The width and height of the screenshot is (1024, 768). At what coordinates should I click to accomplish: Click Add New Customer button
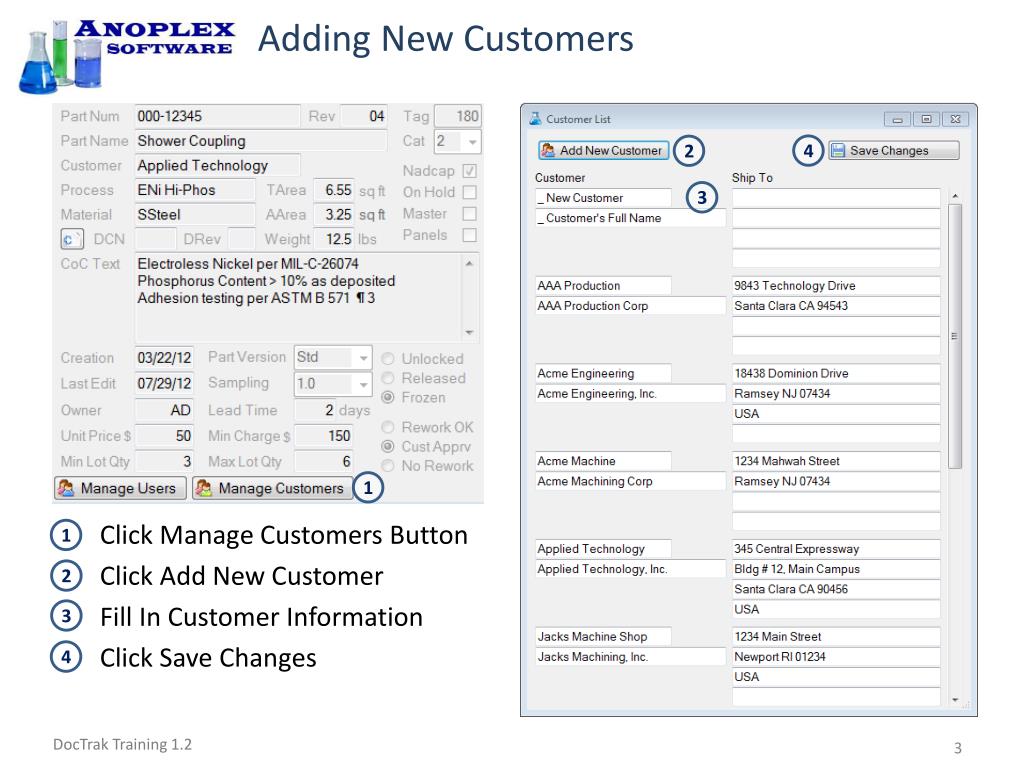[603, 150]
